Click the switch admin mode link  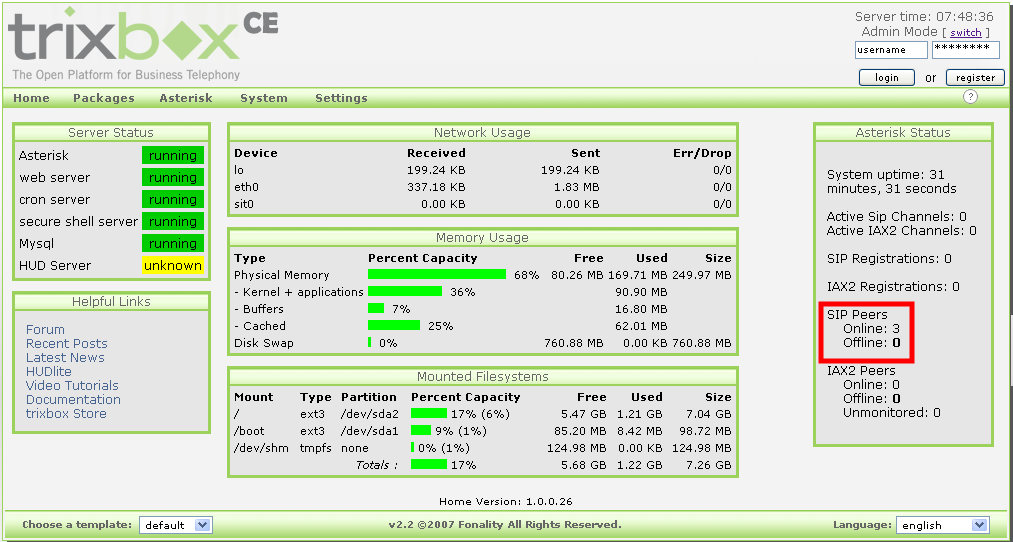click(966, 32)
